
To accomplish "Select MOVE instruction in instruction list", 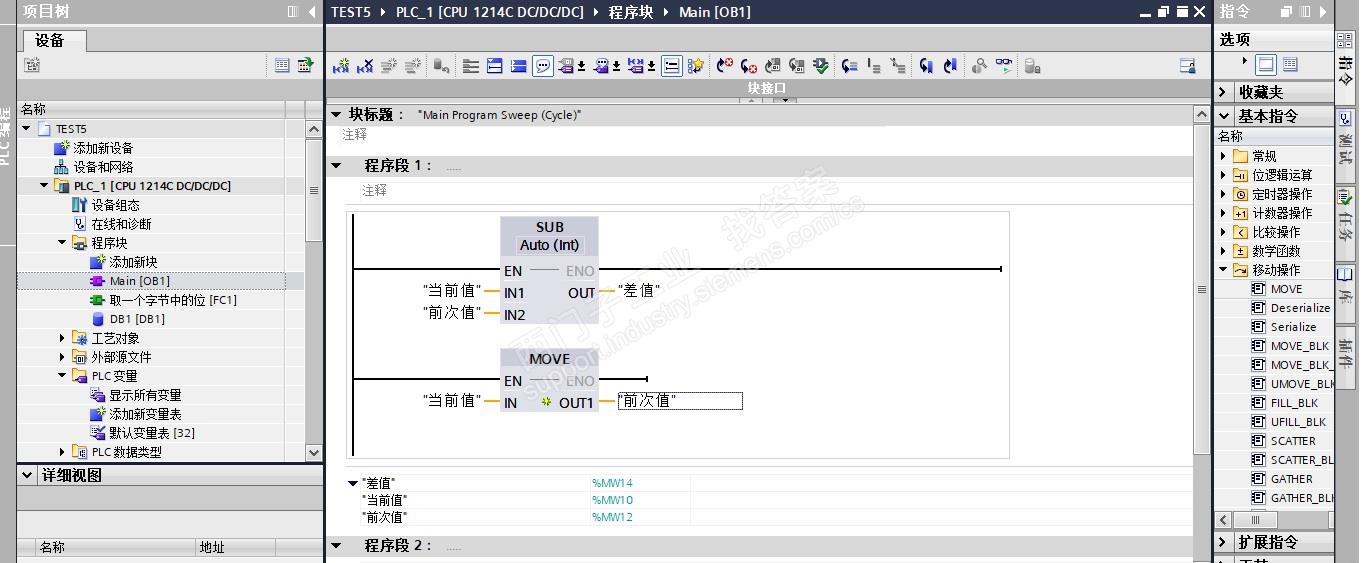I will pos(1286,289).
